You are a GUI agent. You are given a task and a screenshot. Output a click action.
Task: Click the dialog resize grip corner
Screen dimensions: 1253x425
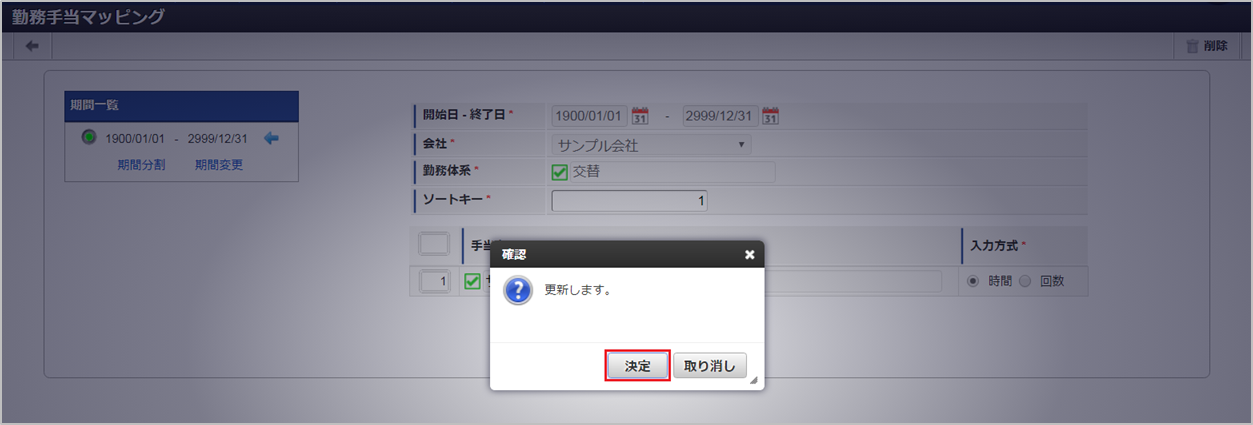754,380
